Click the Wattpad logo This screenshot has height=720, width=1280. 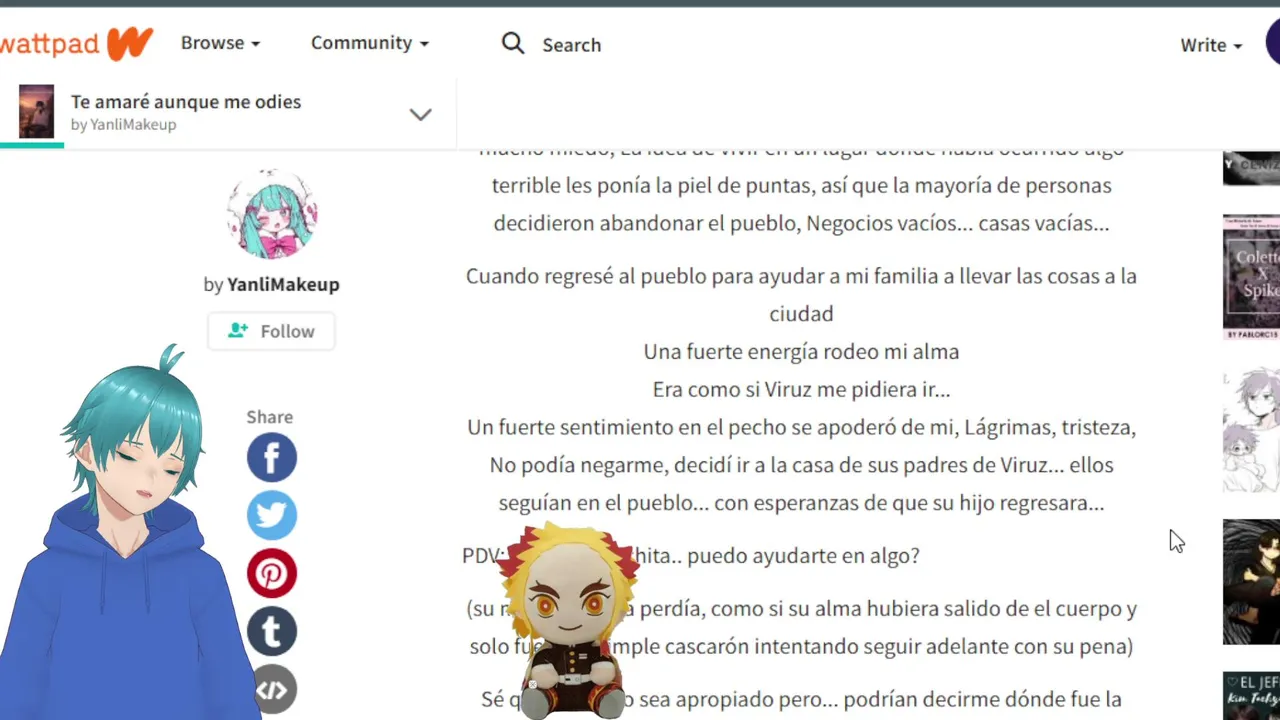(x=76, y=44)
